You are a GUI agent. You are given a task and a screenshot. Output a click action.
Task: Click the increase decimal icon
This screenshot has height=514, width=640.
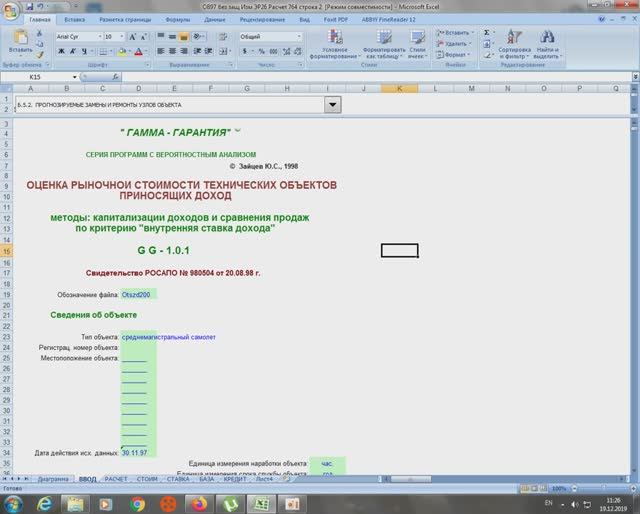pyautogui.click(x=287, y=51)
